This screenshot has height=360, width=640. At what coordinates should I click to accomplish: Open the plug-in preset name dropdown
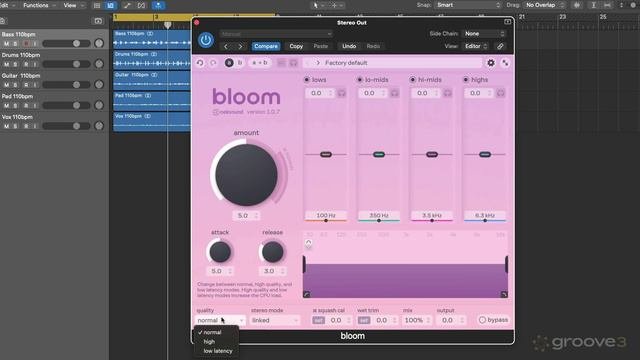coord(276,34)
